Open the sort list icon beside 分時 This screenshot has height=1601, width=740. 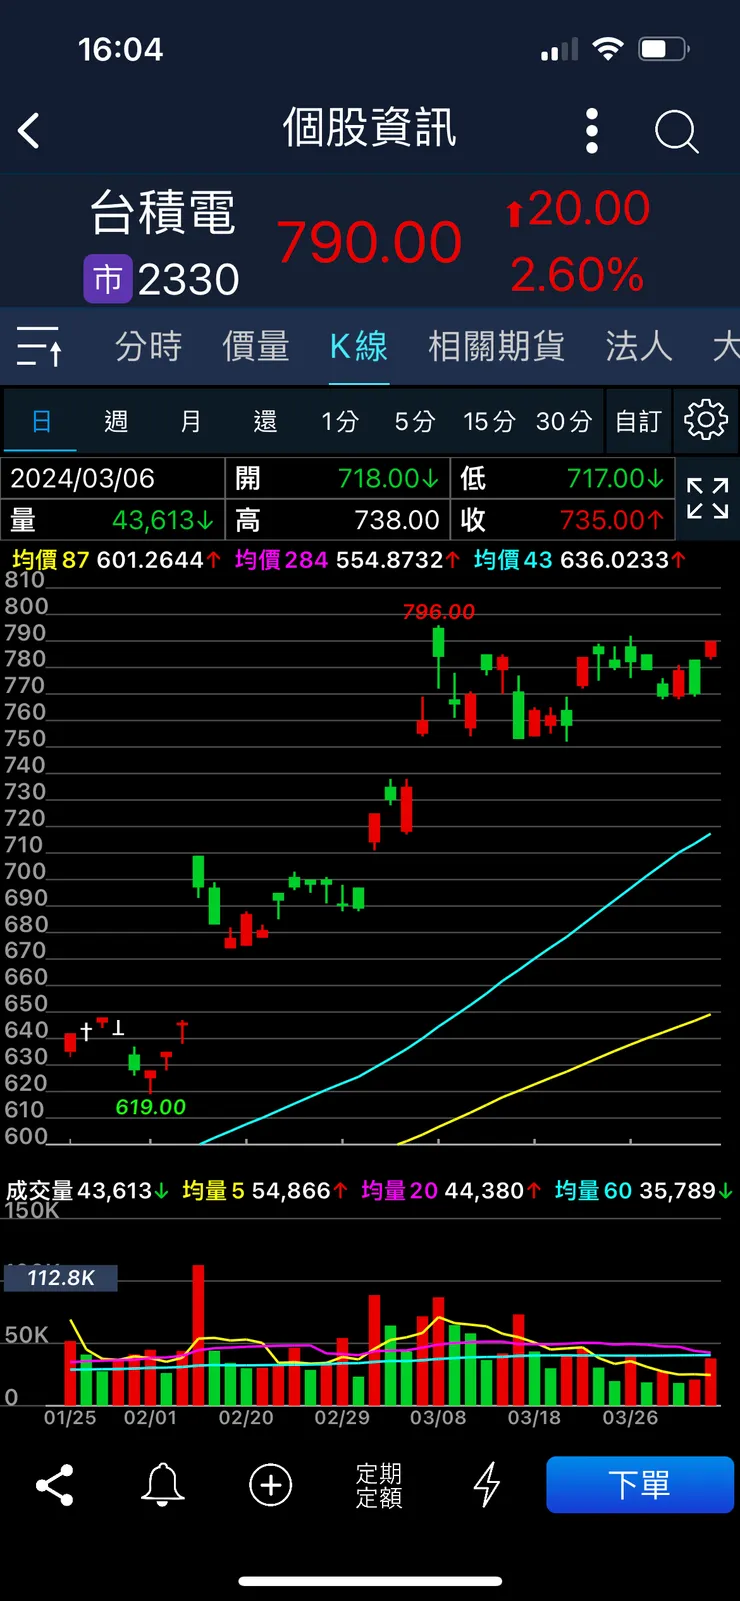40,347
